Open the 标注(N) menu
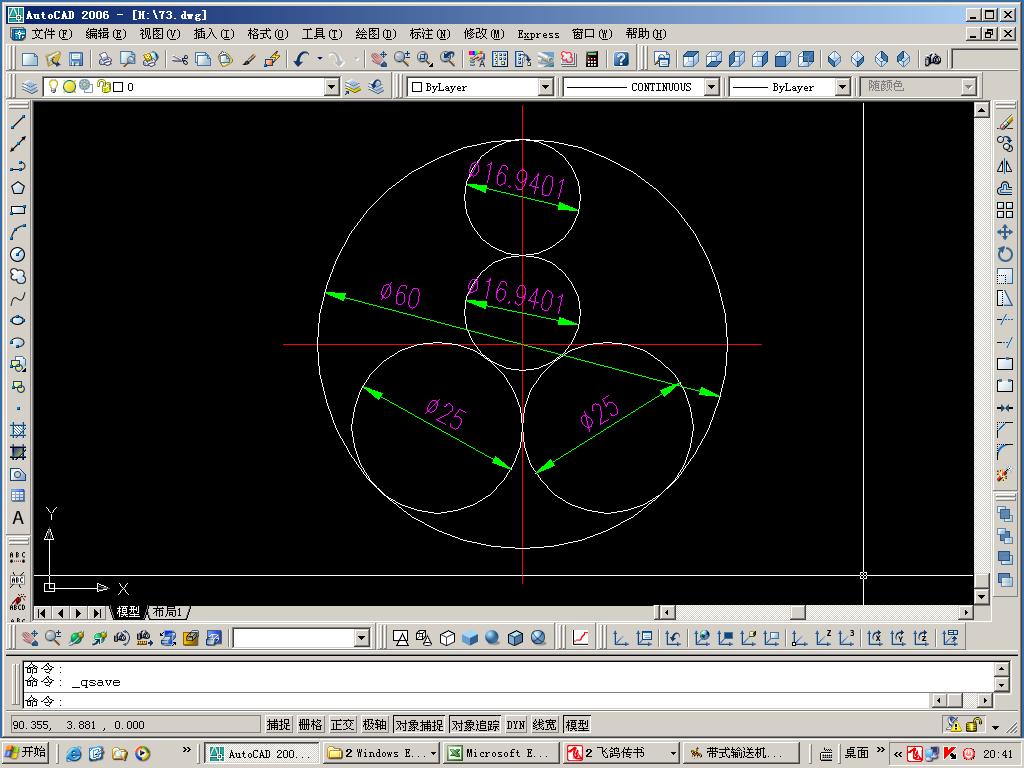 click(430, 34)
